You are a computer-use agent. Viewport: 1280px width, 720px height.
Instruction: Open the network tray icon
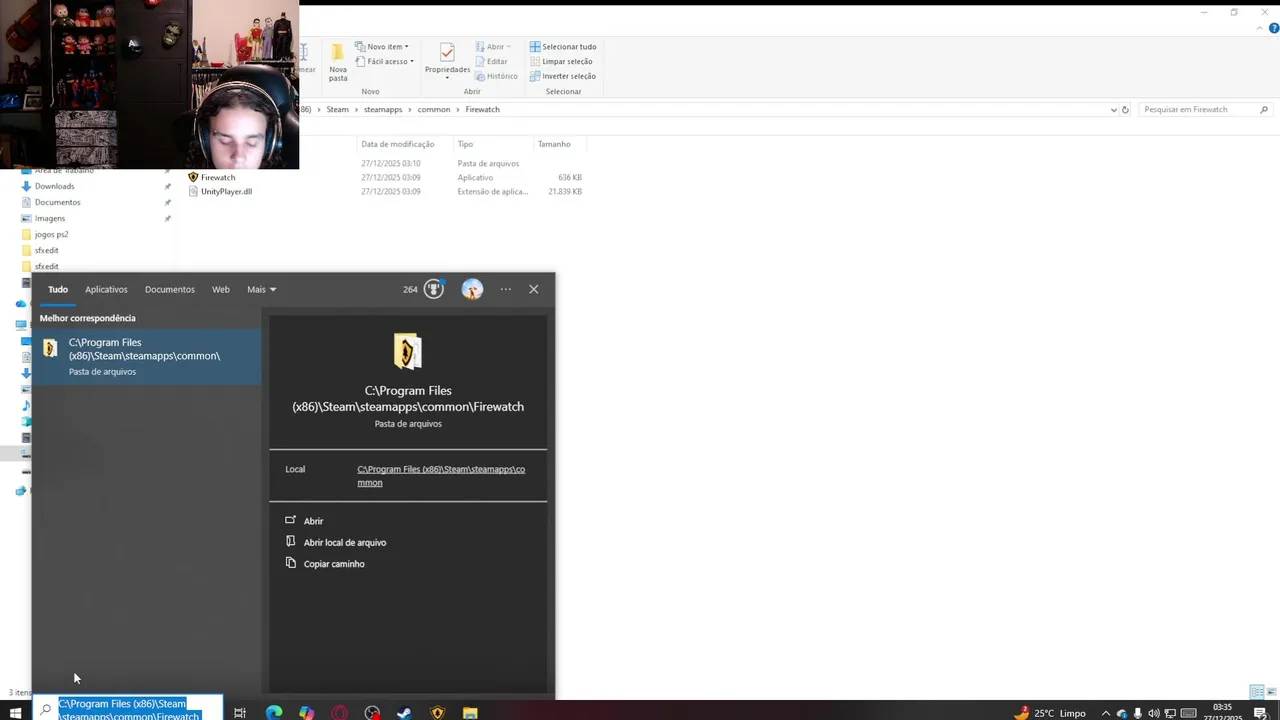[x=1170, y=713]
